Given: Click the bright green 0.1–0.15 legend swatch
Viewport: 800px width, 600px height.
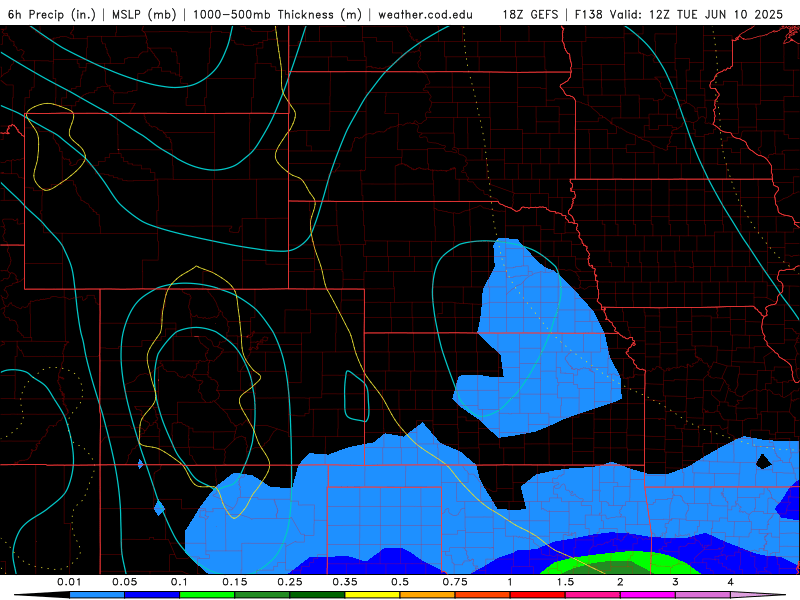Looking at the screenshot, I should 207,595.
